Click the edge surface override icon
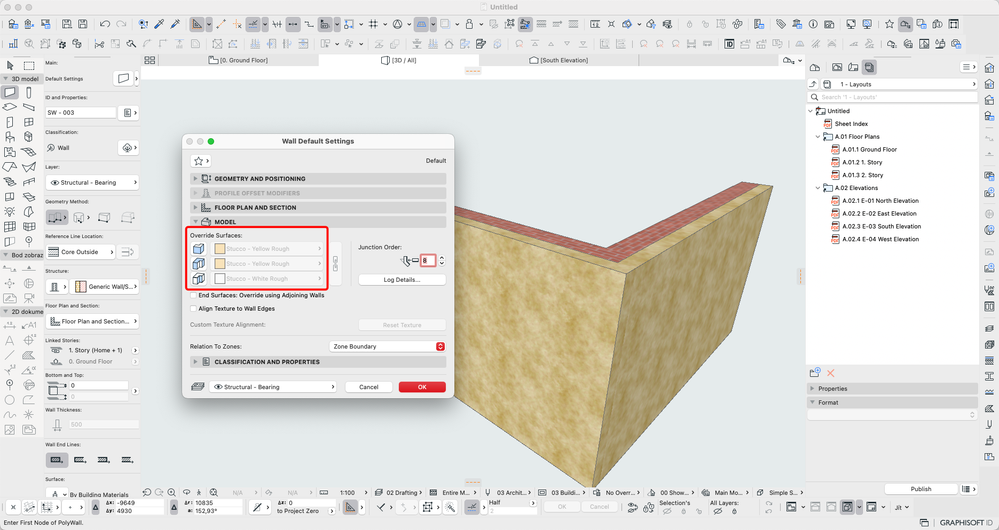This screenshot has height=530, width=999. tap(199, 264)
